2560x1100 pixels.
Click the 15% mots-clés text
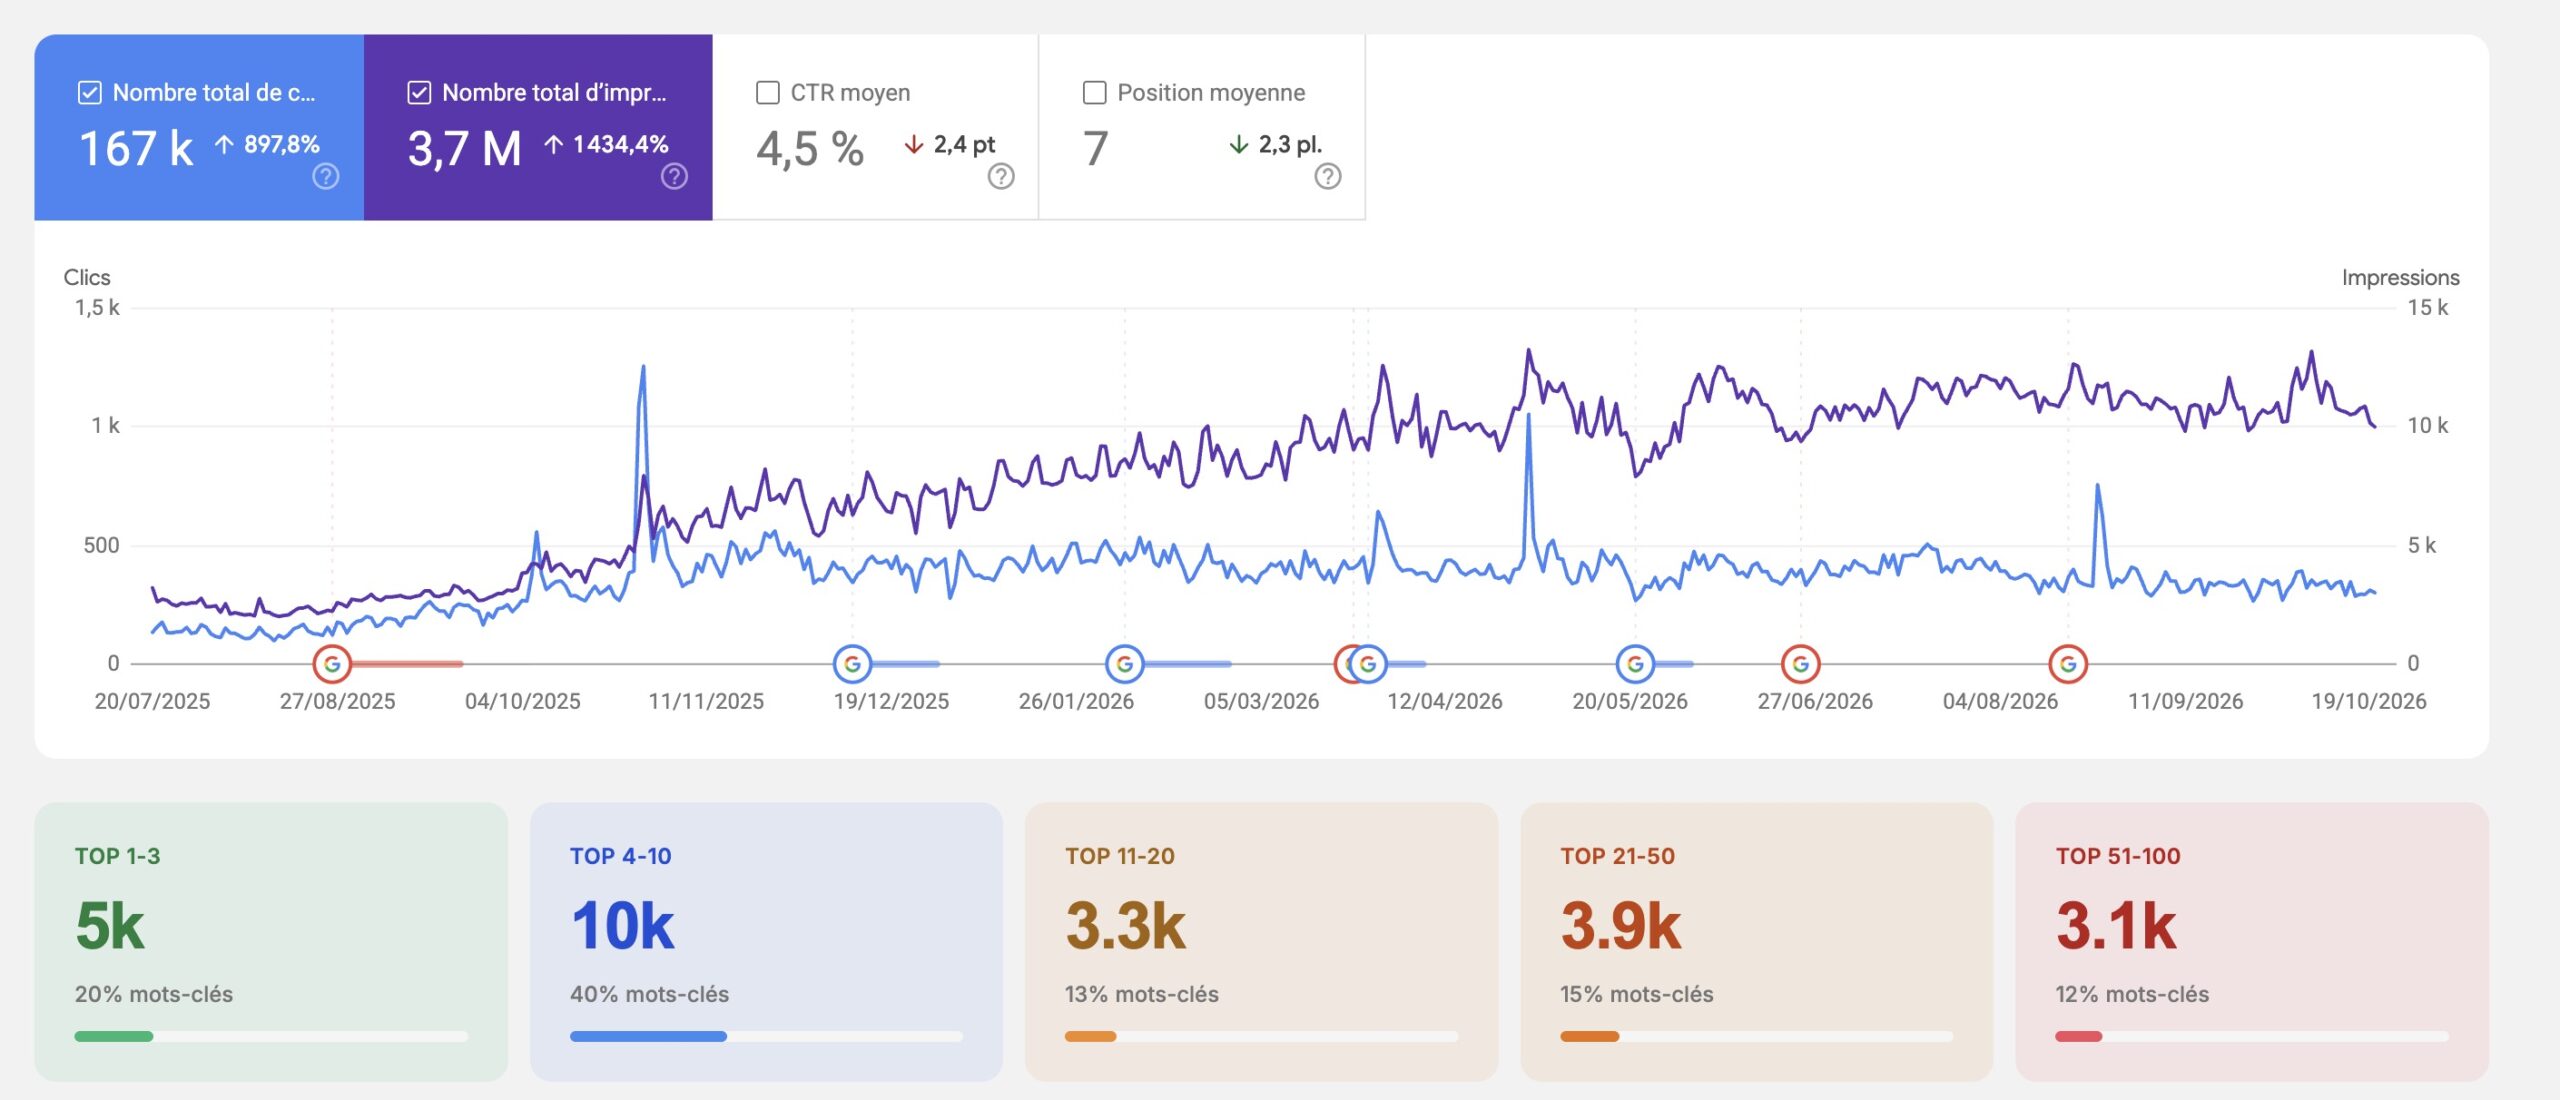click(x=1637, y=995)
